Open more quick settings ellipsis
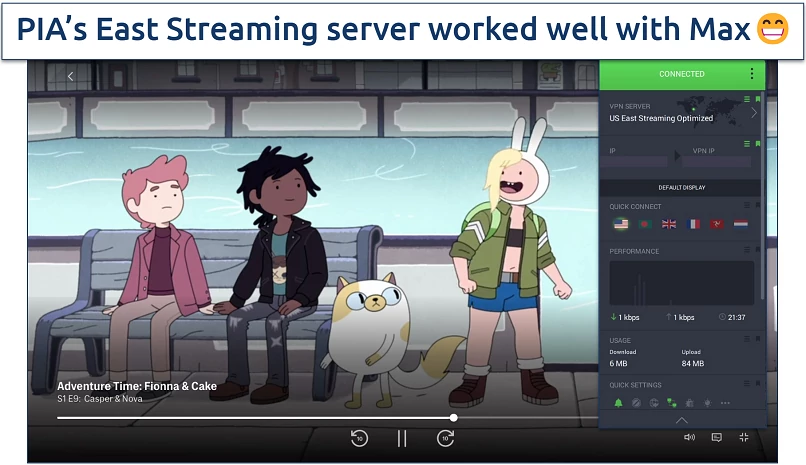The width and height of the screenshot is (806, 465). (x=725, y=403)
